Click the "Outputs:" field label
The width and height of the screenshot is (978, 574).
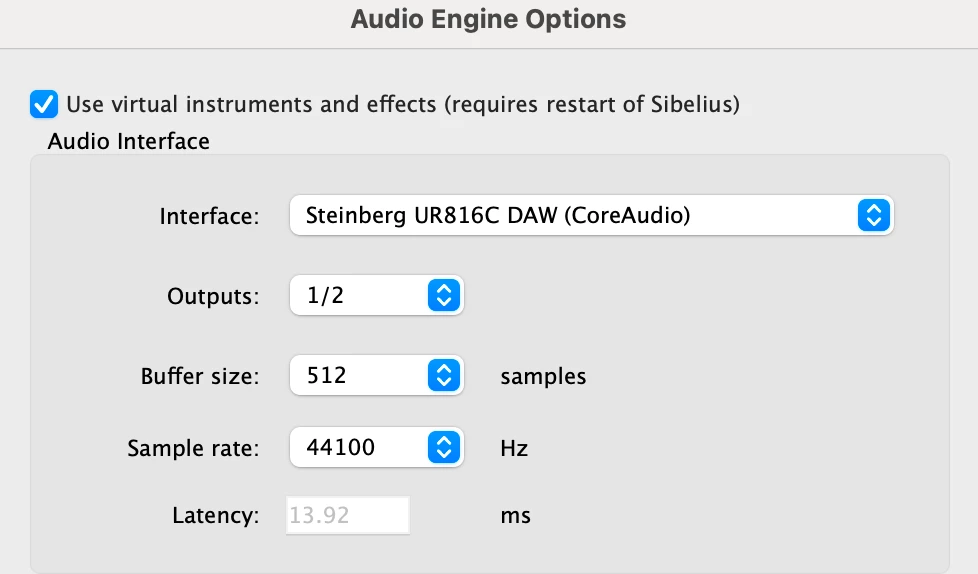[213, 296]
